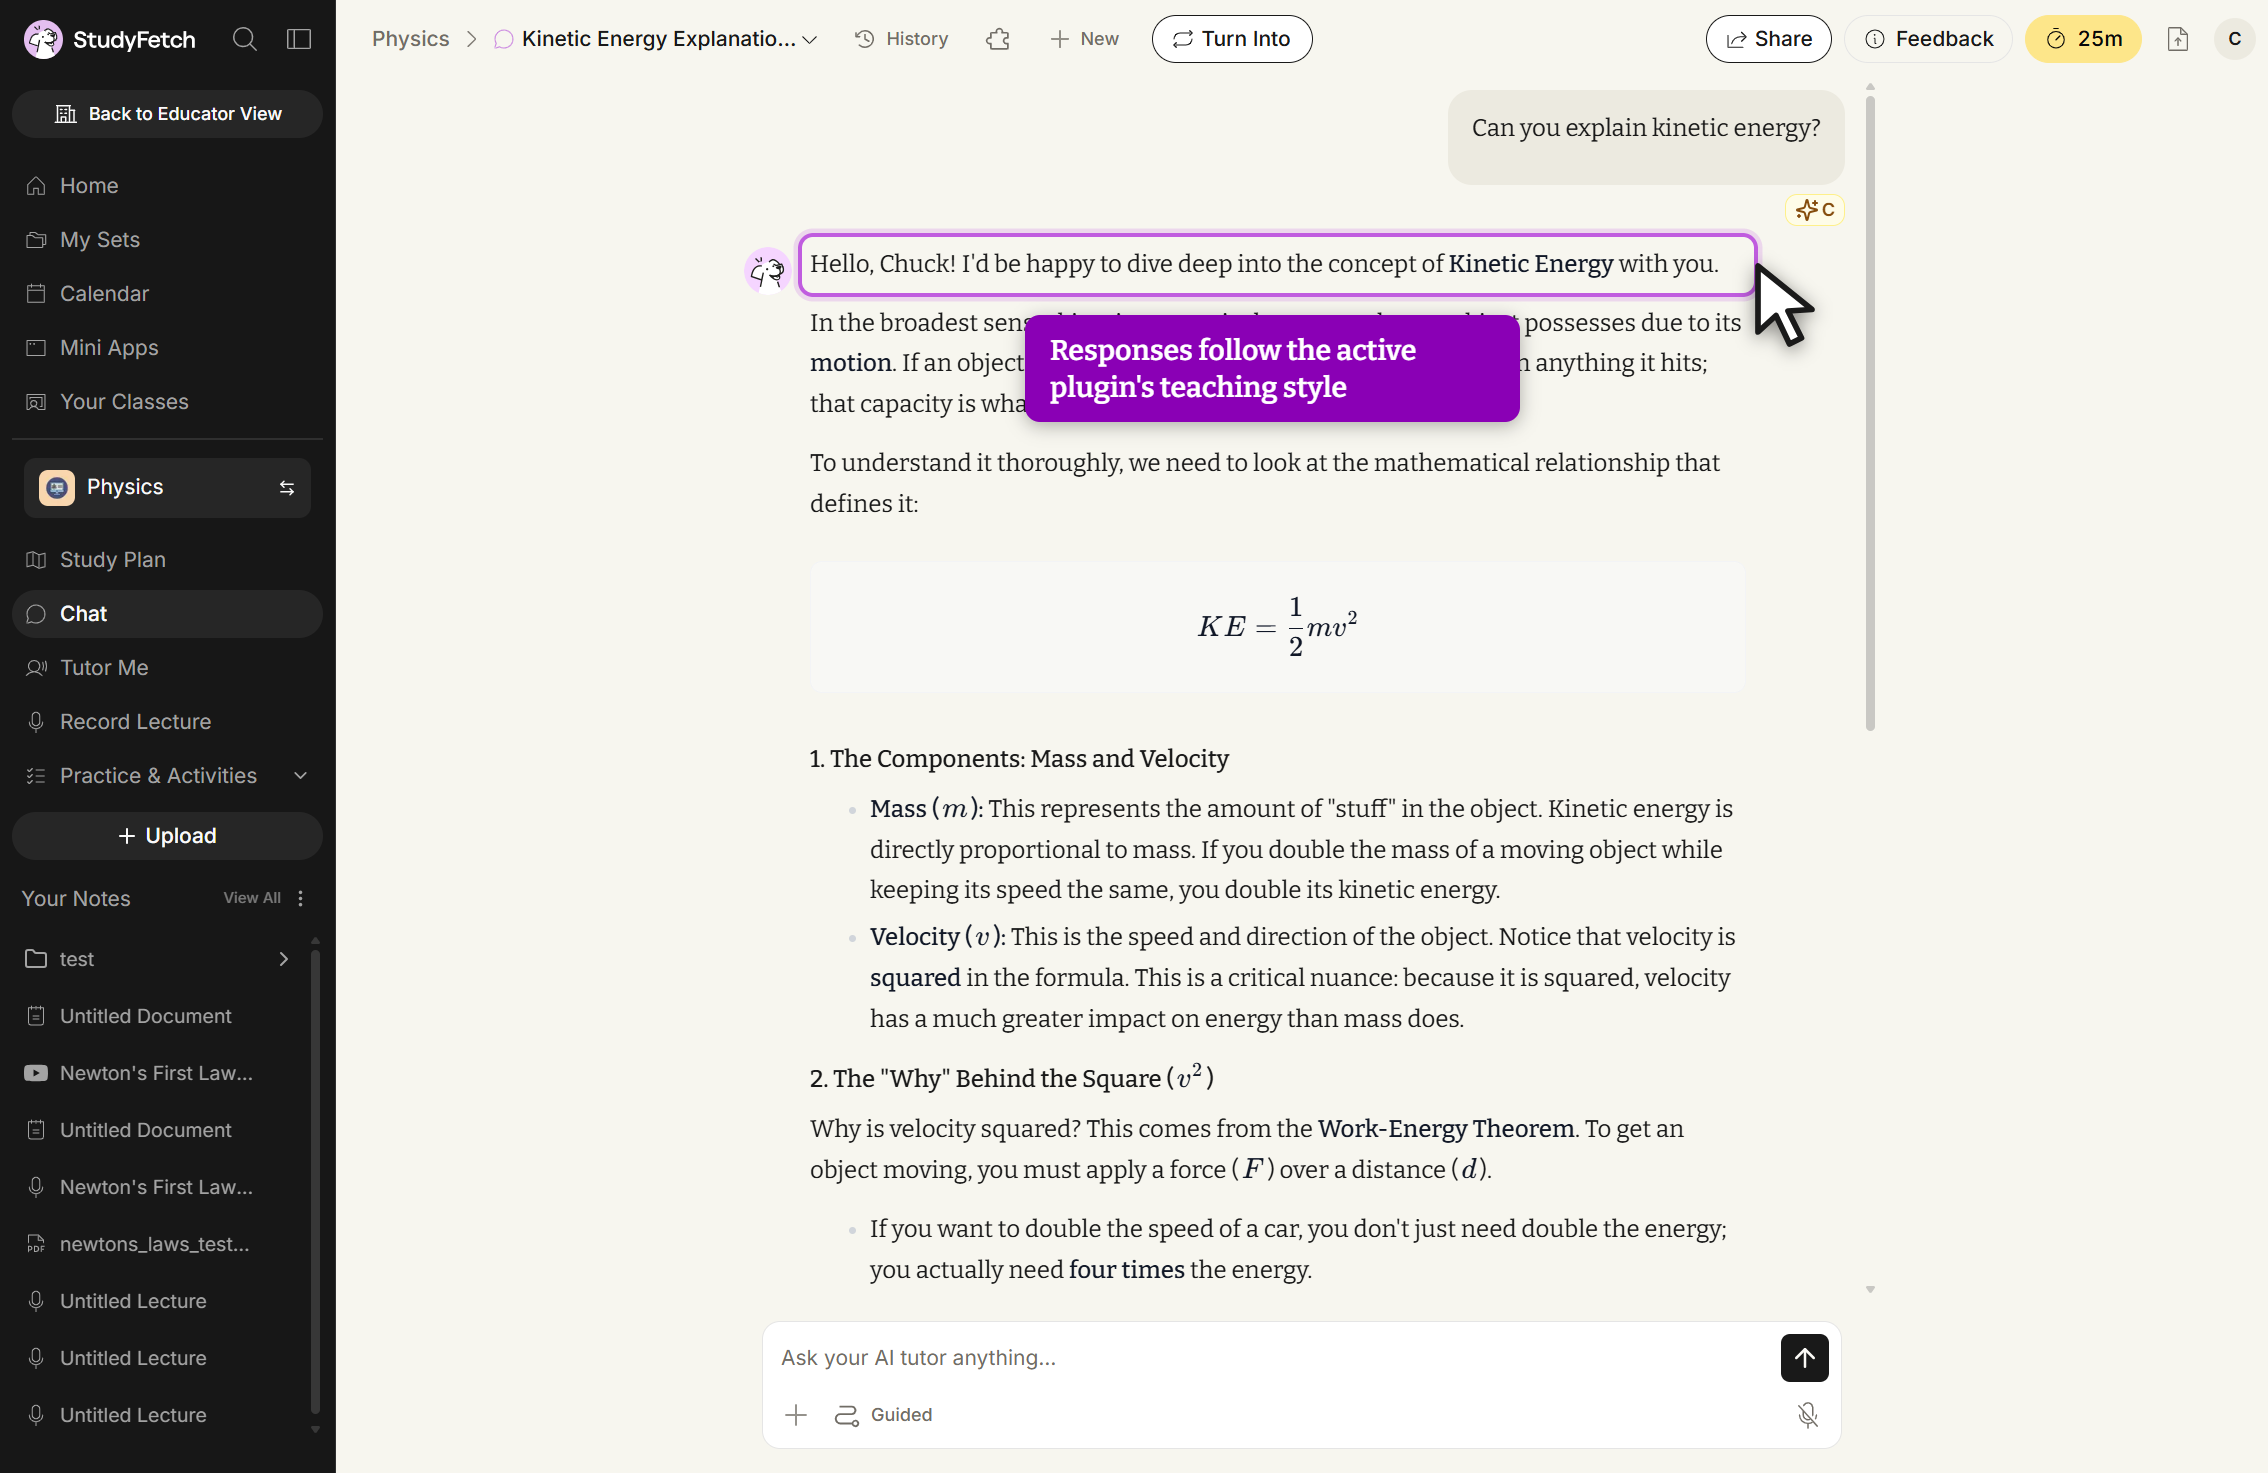2268x1473 pixels.
Task: Click scroll down arrow of chat
Action: point(1870,1290)
